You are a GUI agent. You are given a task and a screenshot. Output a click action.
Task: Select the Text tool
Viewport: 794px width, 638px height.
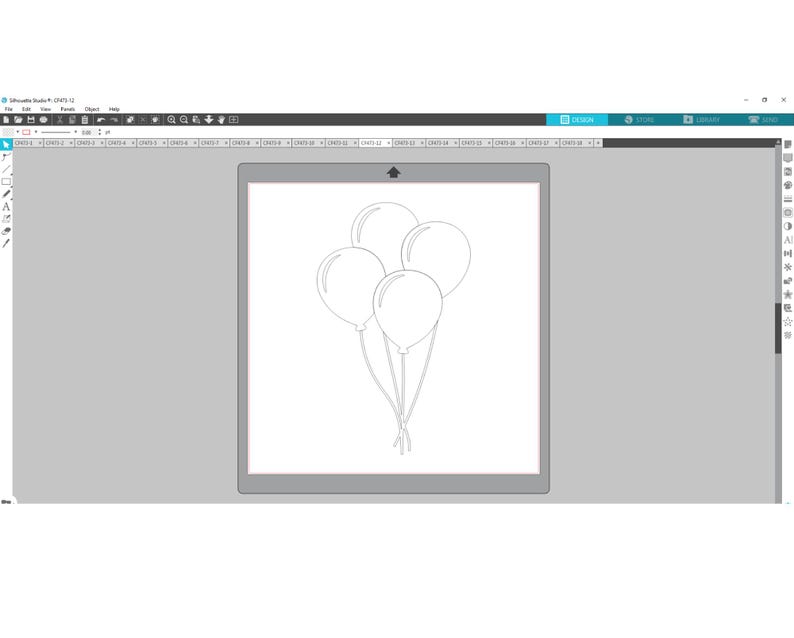[x=6, y=207]
